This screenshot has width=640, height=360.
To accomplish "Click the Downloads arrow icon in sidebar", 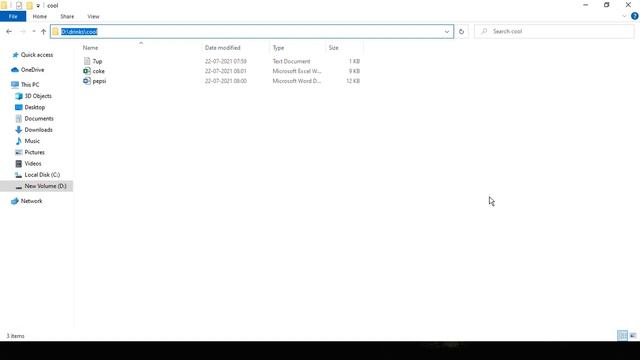I will (x=18, y=130).
